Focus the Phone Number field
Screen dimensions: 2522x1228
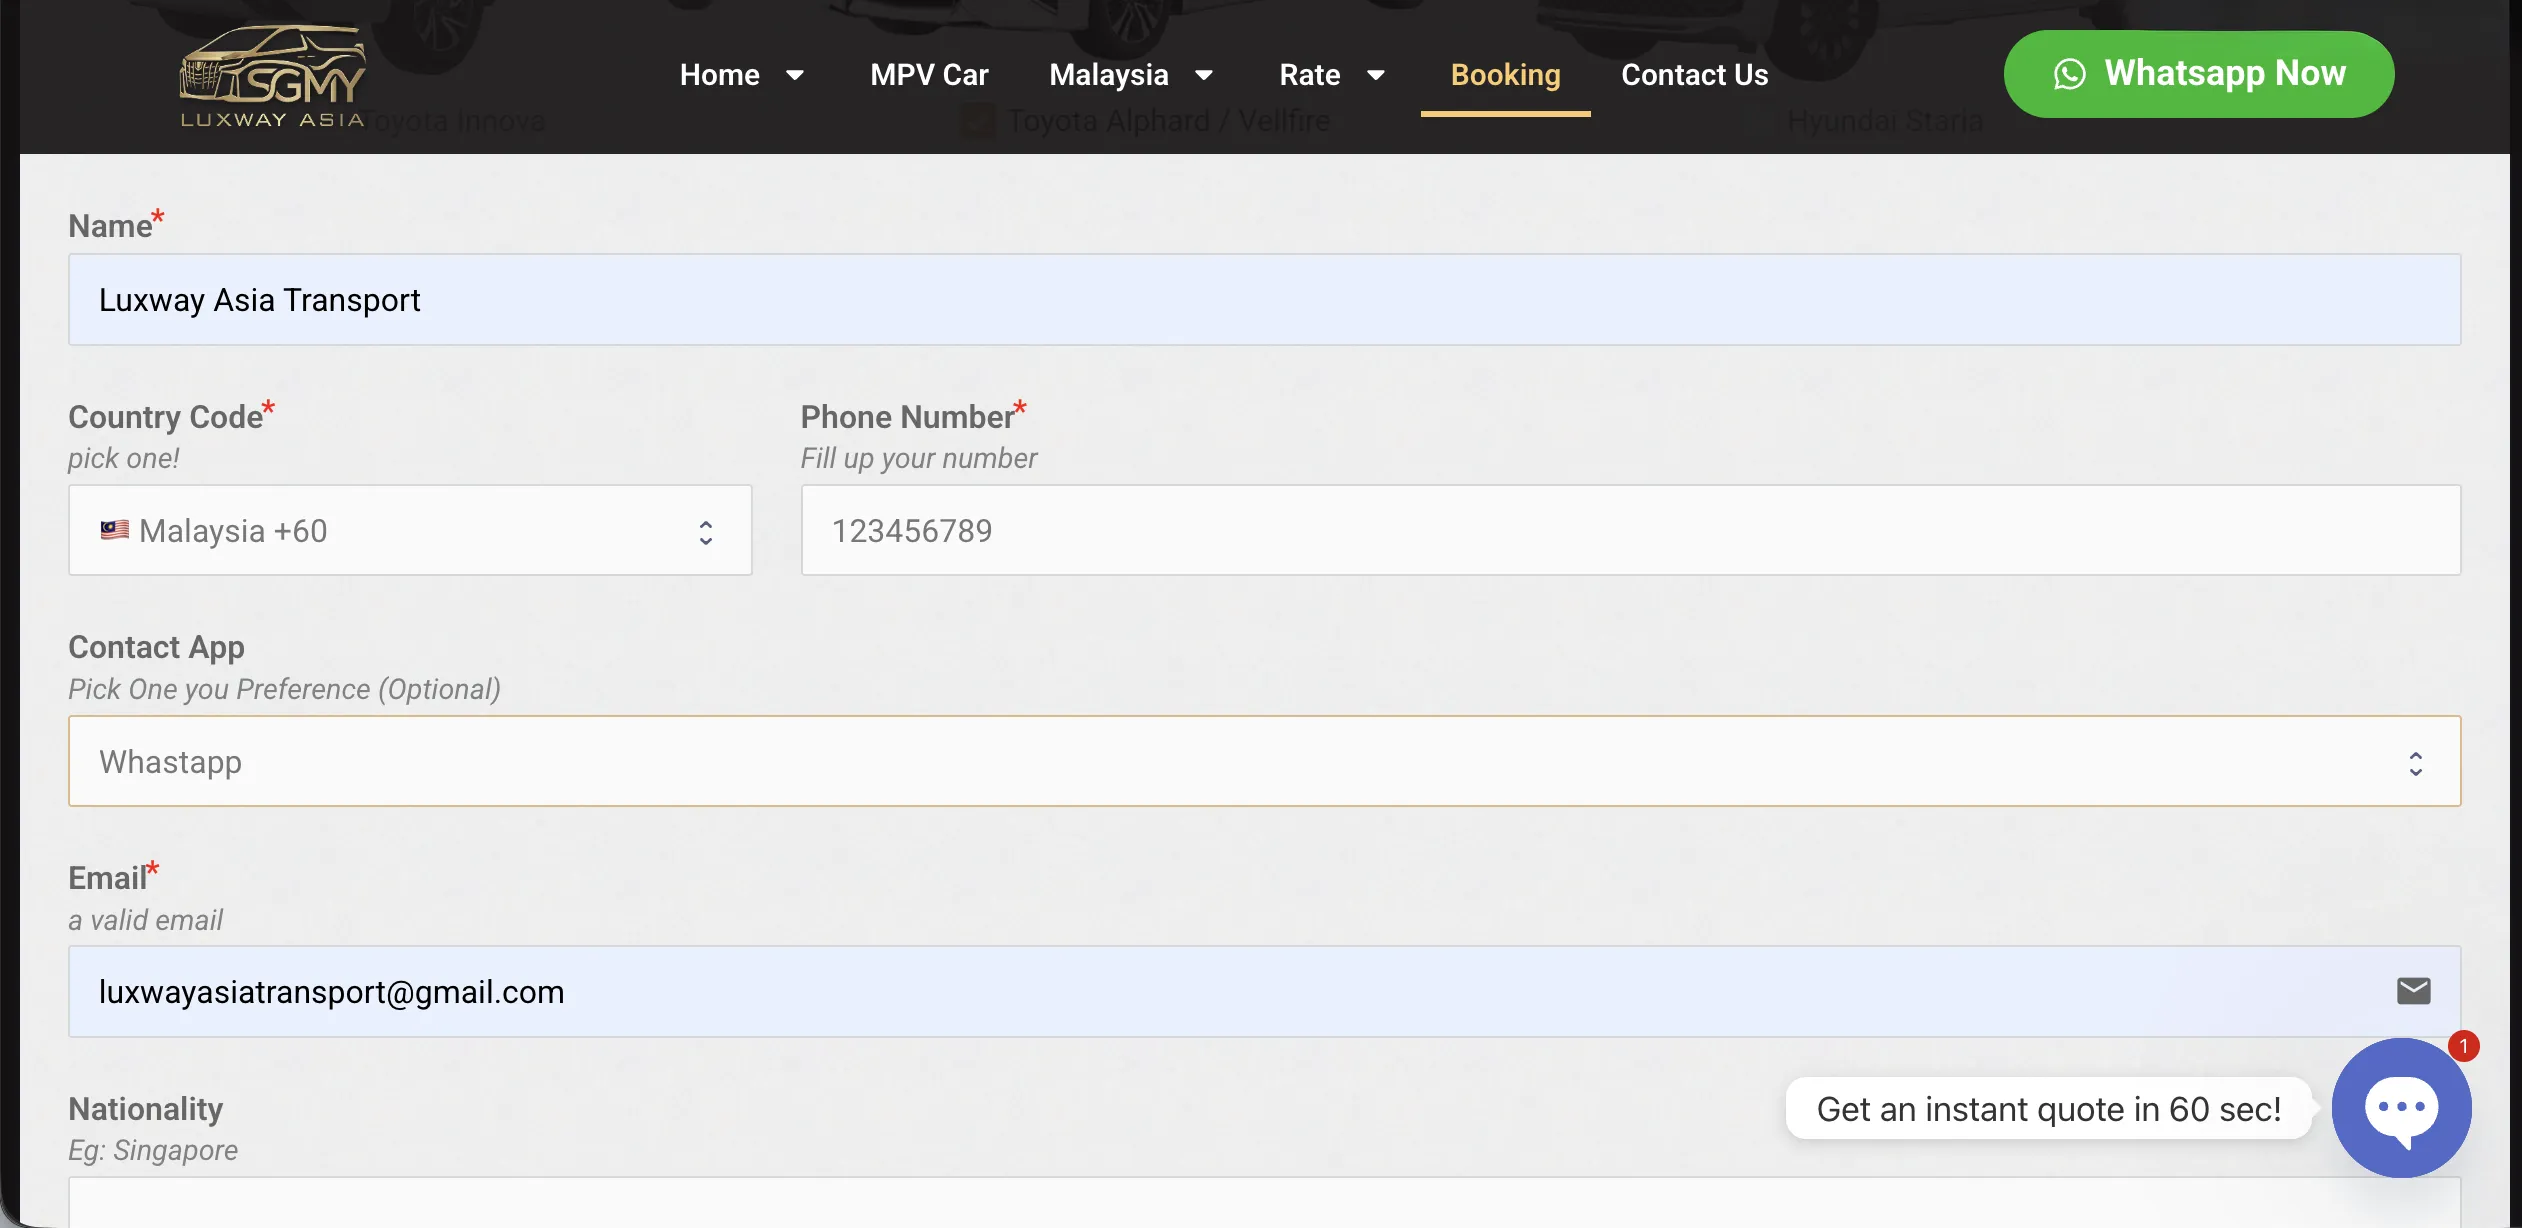click(1630, 531)
